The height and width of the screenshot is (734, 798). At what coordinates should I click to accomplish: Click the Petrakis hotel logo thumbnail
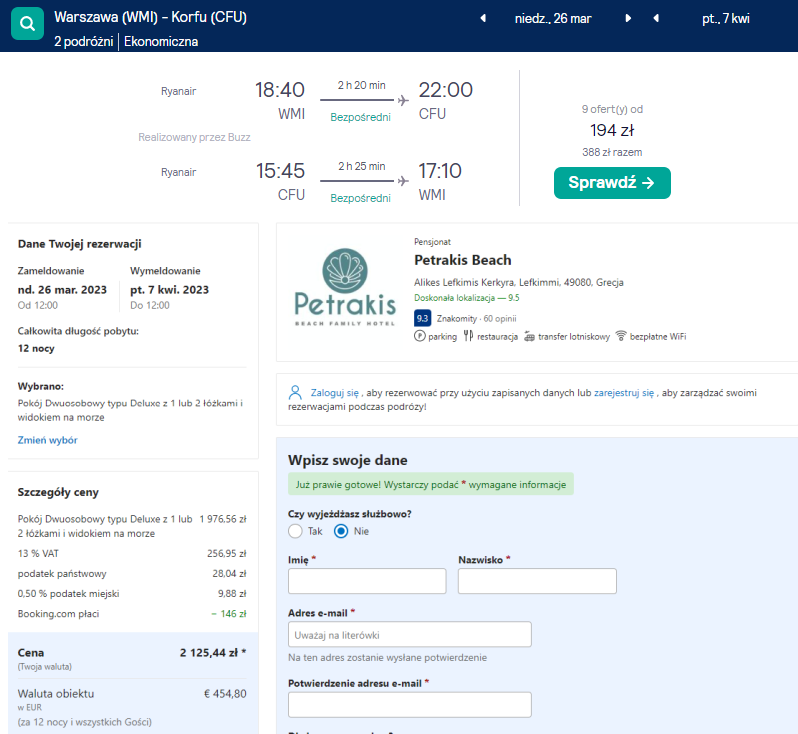coord(345,287)
